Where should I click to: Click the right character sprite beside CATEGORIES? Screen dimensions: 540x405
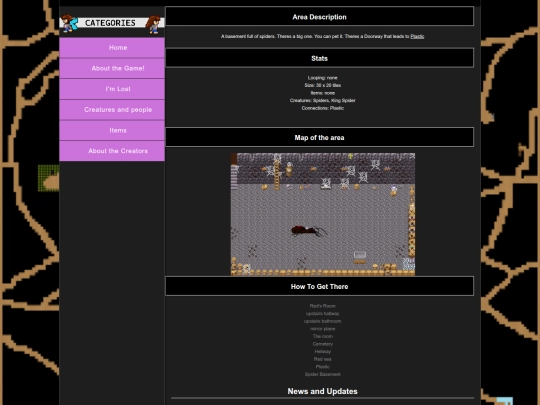(153, 24)
